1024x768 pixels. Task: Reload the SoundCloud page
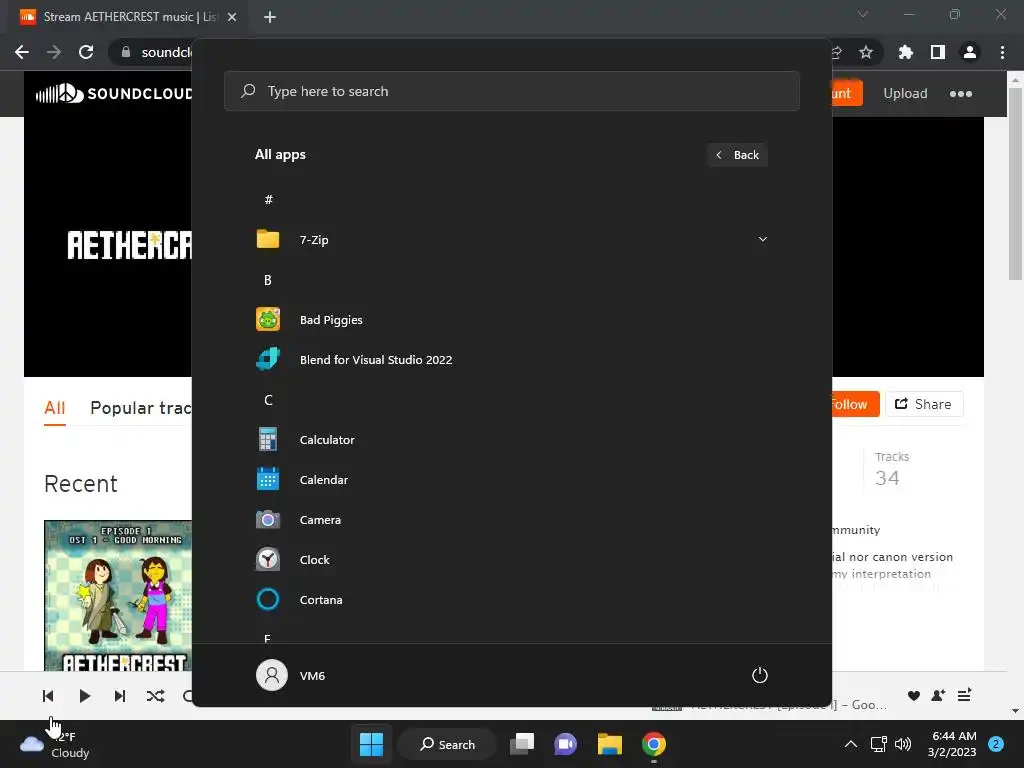86,52
